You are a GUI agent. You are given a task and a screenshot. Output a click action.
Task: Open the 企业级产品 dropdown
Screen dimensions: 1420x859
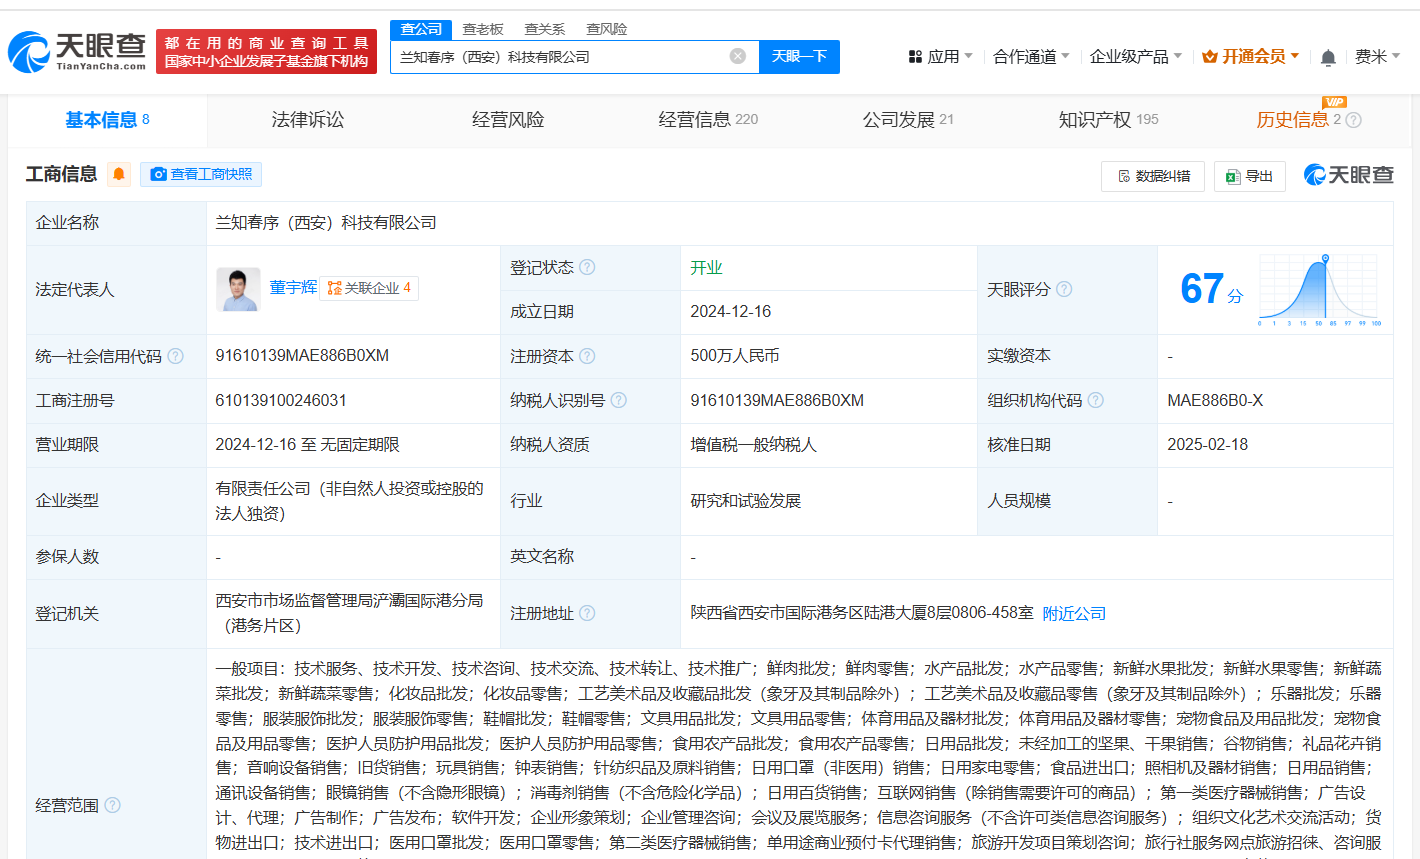(1136, 57)
